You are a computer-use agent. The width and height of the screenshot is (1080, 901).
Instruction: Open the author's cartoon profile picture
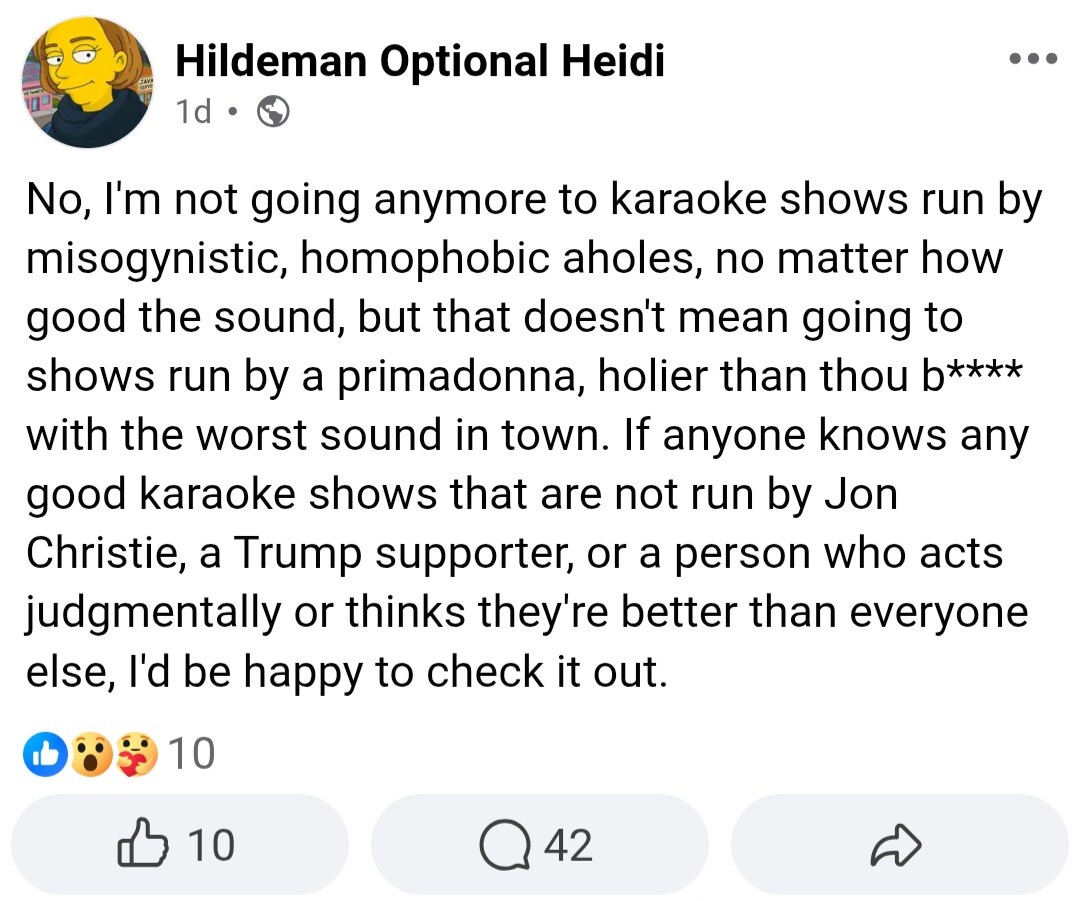88,82
